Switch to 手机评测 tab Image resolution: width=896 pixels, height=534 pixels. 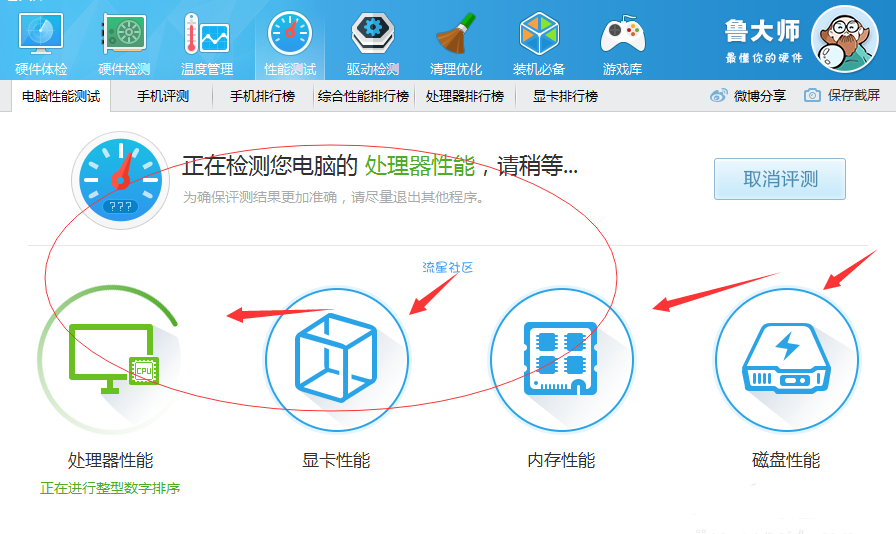pos(163,96)
